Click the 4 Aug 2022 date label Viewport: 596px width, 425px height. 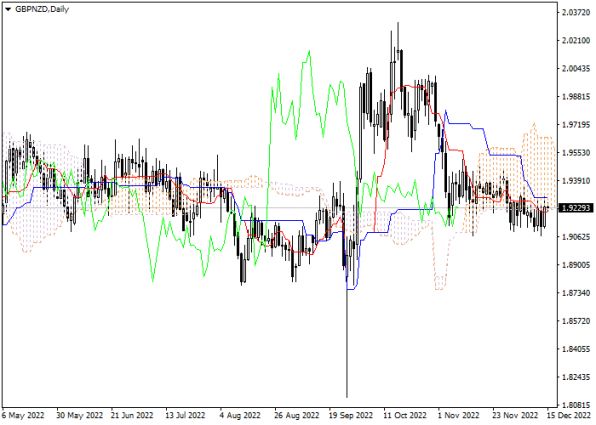pos(240,414)
